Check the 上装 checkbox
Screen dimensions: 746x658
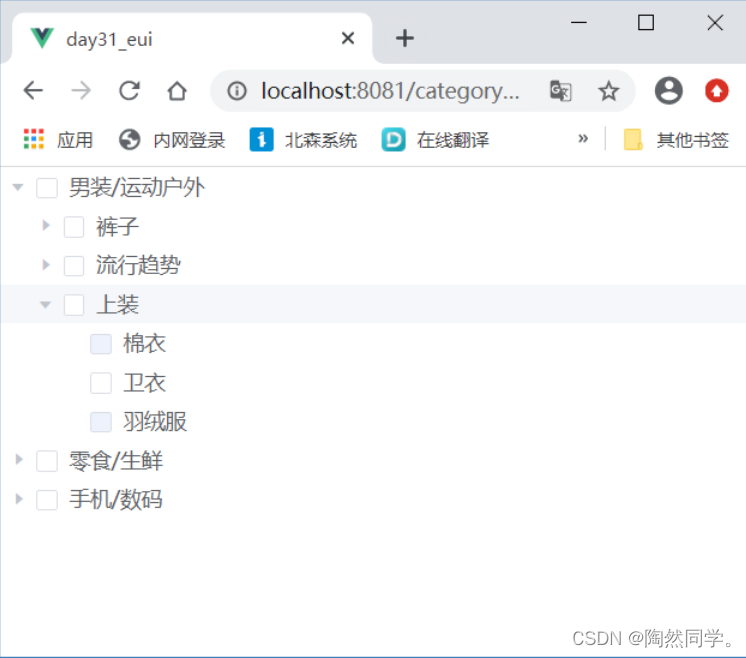(74, 305)
